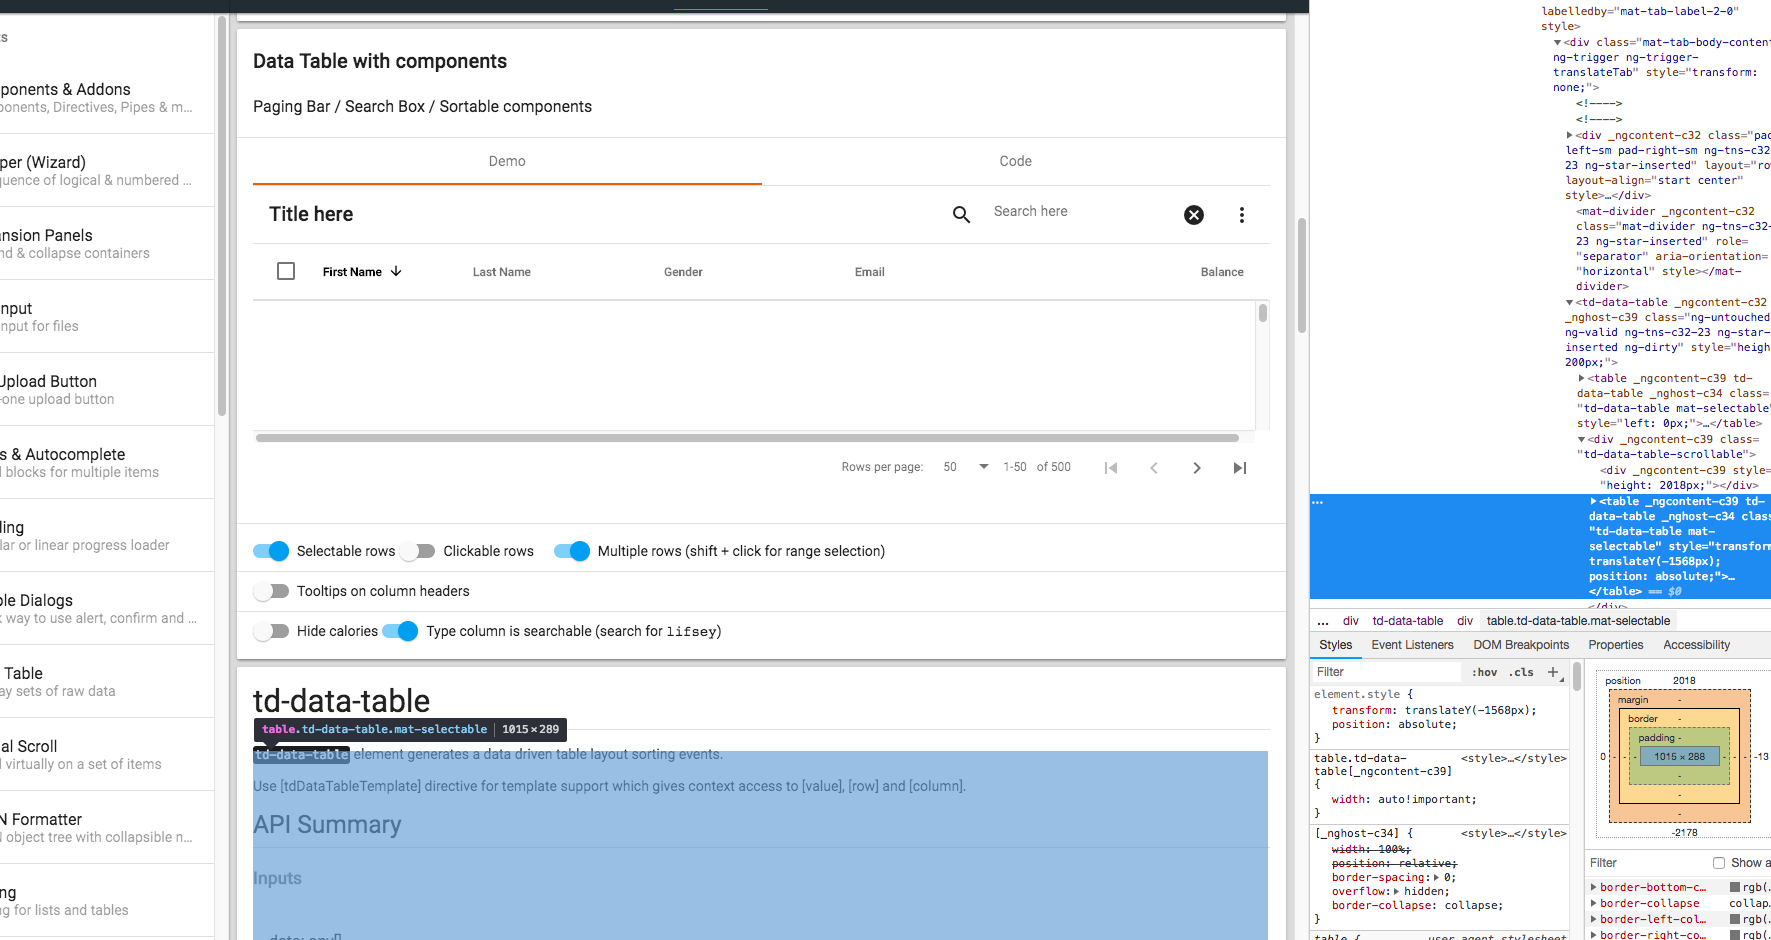Viewport: 1771px width, 940px height.
Task: Open the three-dot more options menu
Action: [x=1242, y=215]
